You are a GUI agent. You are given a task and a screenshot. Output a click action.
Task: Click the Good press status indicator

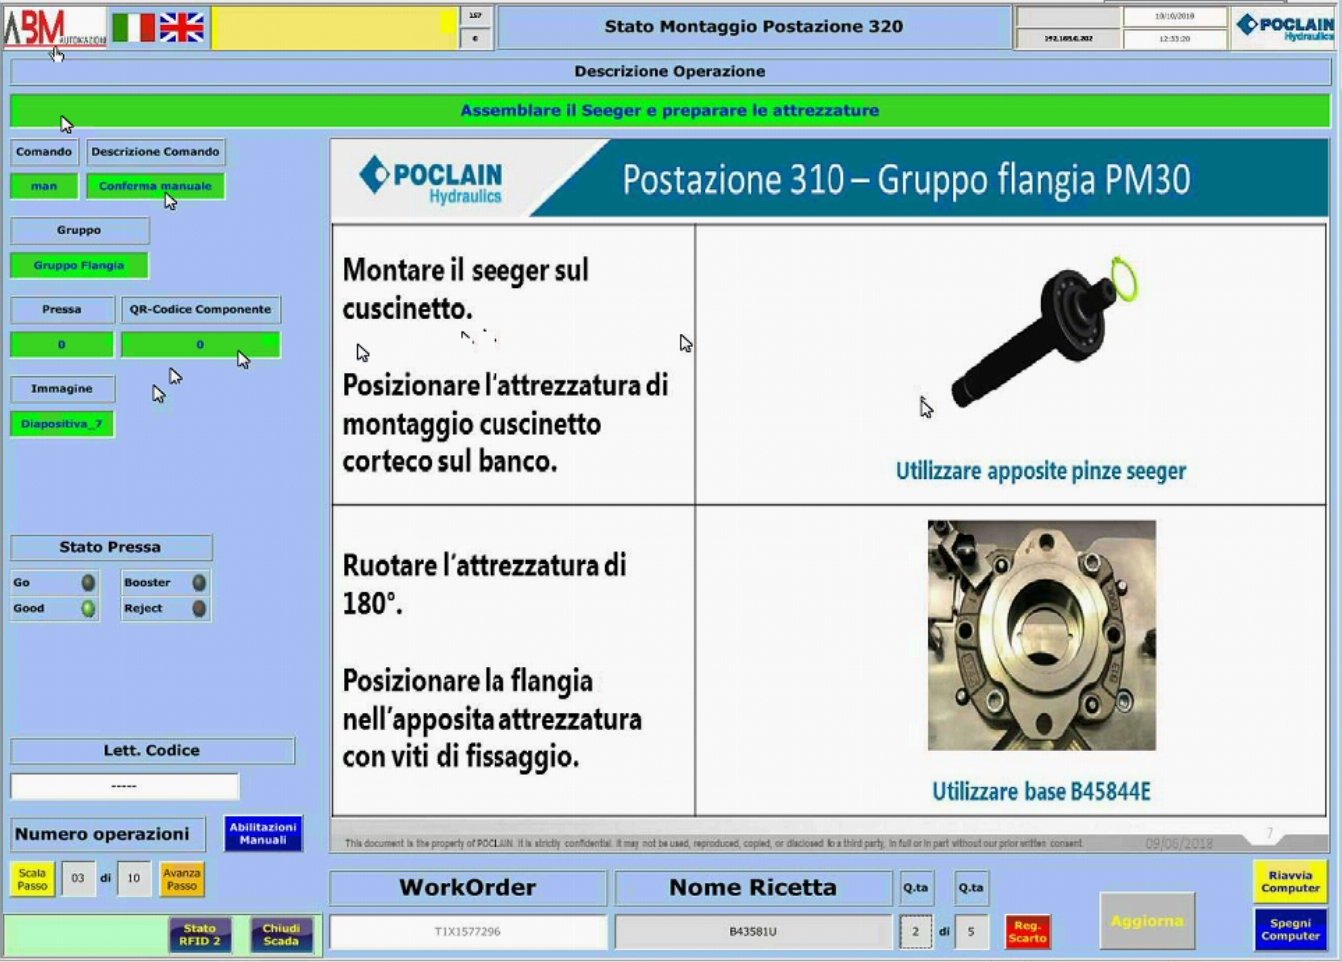(88, 608)
